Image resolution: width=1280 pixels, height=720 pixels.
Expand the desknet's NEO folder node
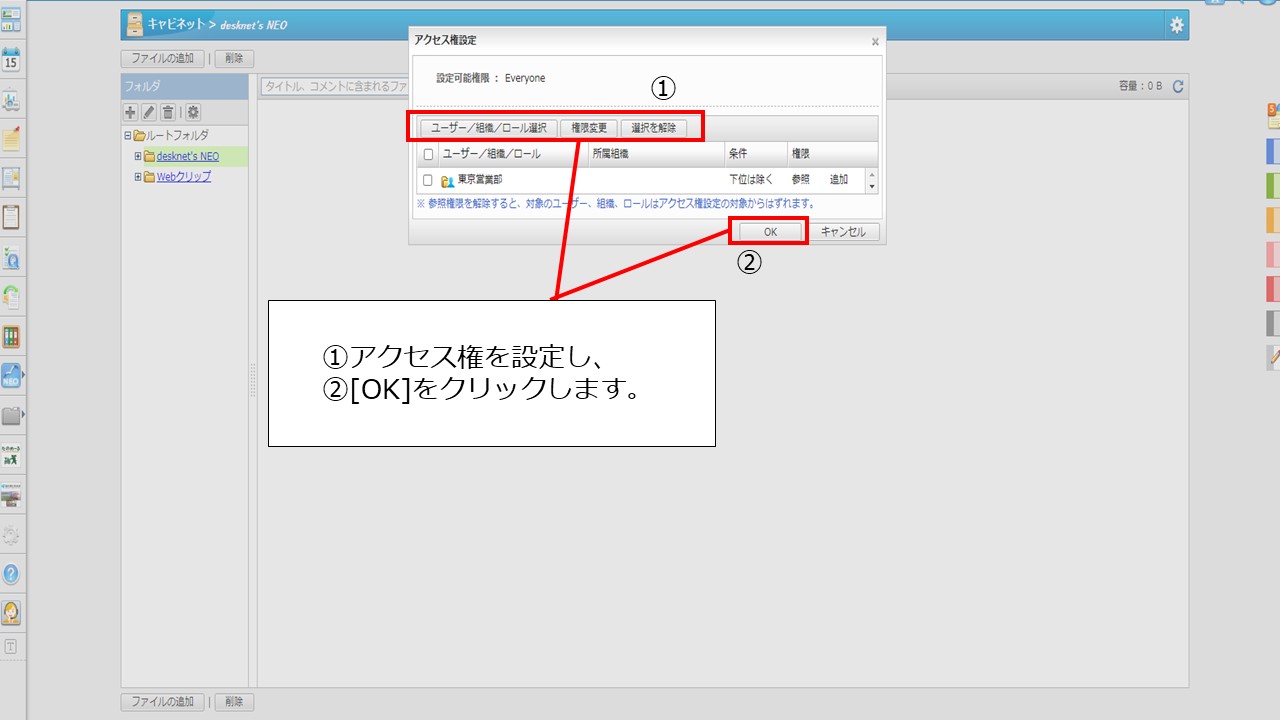138,156
